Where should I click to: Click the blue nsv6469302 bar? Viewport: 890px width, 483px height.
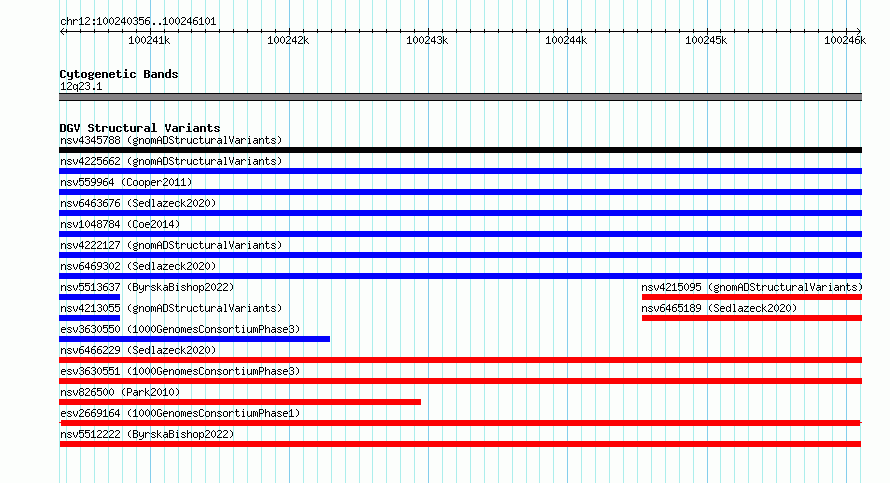point(460,276)
